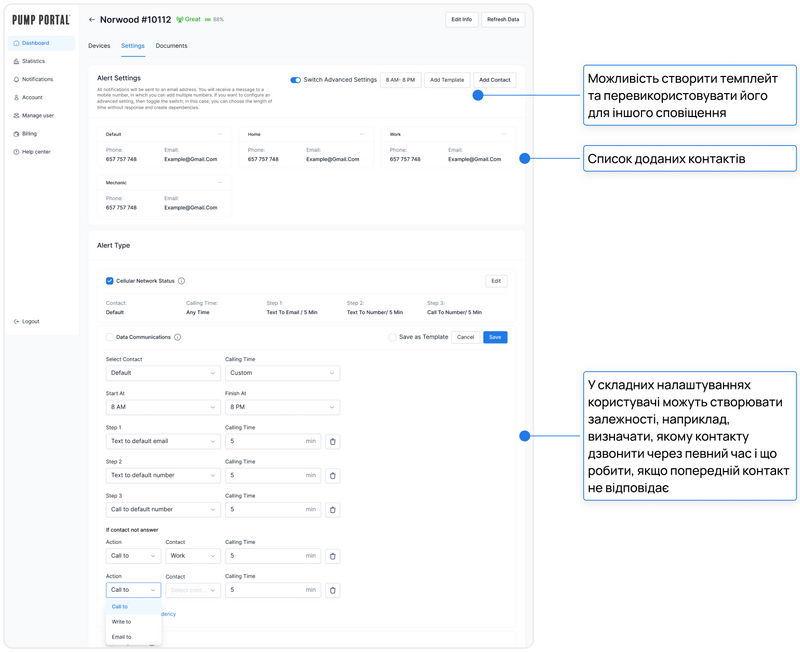Viewport: 800px width, 652px height.
Task: Open the more options menu on the Mechanic contact card
Action: point(220,183)
